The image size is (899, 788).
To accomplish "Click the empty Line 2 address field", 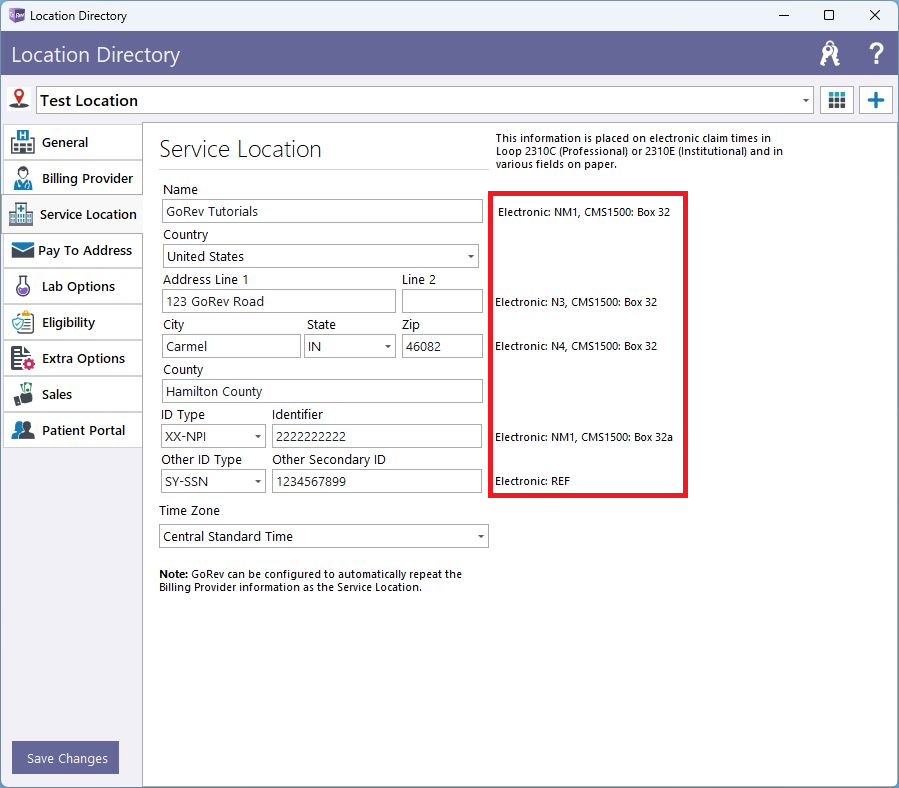I will tap(442, 301).
